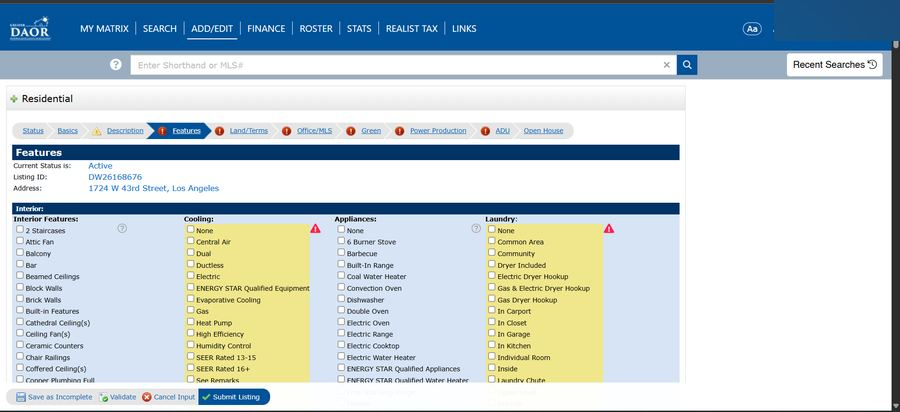
Task: Click the Active status link
Action: pos(100,166)
